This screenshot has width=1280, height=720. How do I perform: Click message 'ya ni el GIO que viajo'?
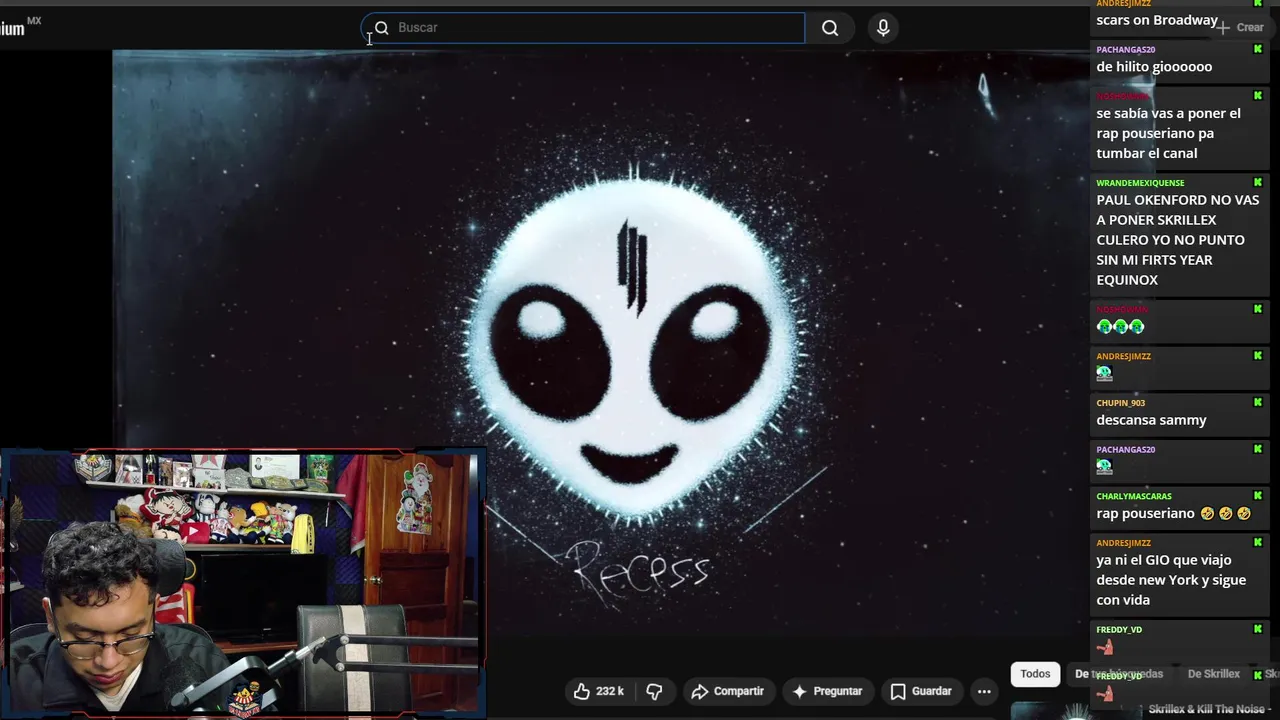click(1171, 580)
